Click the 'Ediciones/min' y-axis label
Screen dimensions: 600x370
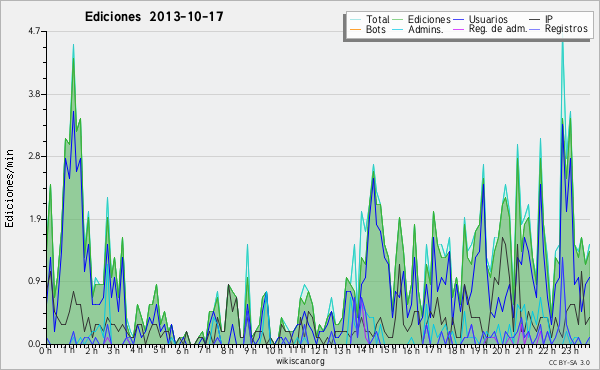point(9,188)
